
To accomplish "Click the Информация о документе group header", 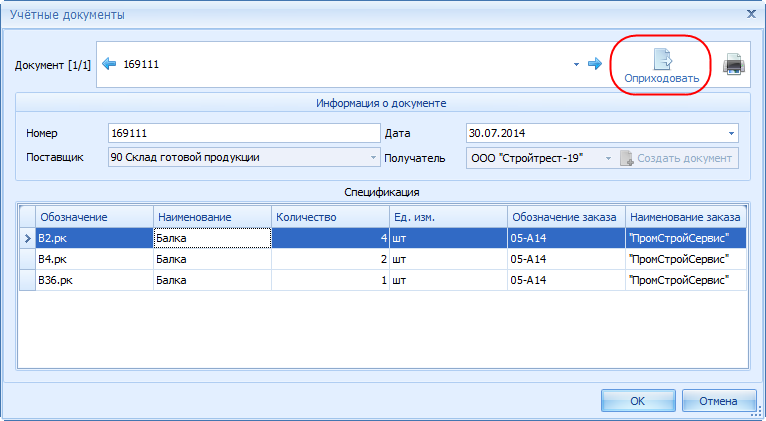I will pos(381,103).
